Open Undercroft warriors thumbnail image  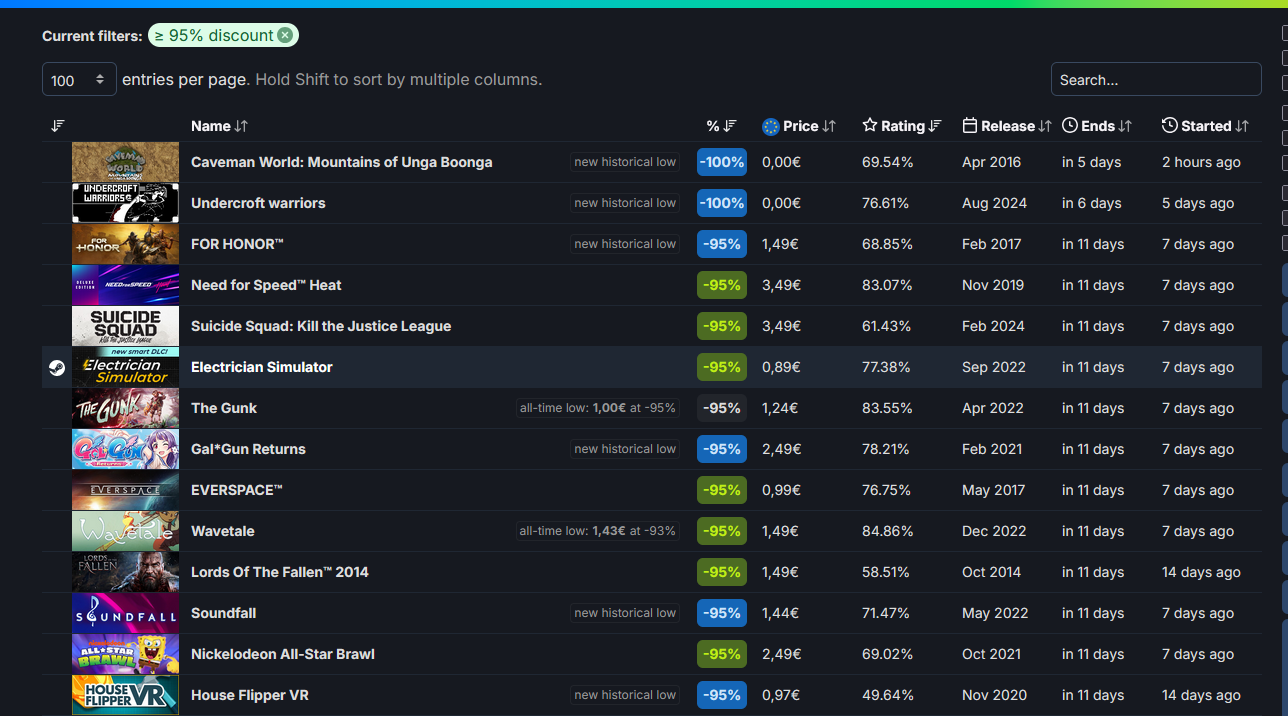[x=125, y=203]
